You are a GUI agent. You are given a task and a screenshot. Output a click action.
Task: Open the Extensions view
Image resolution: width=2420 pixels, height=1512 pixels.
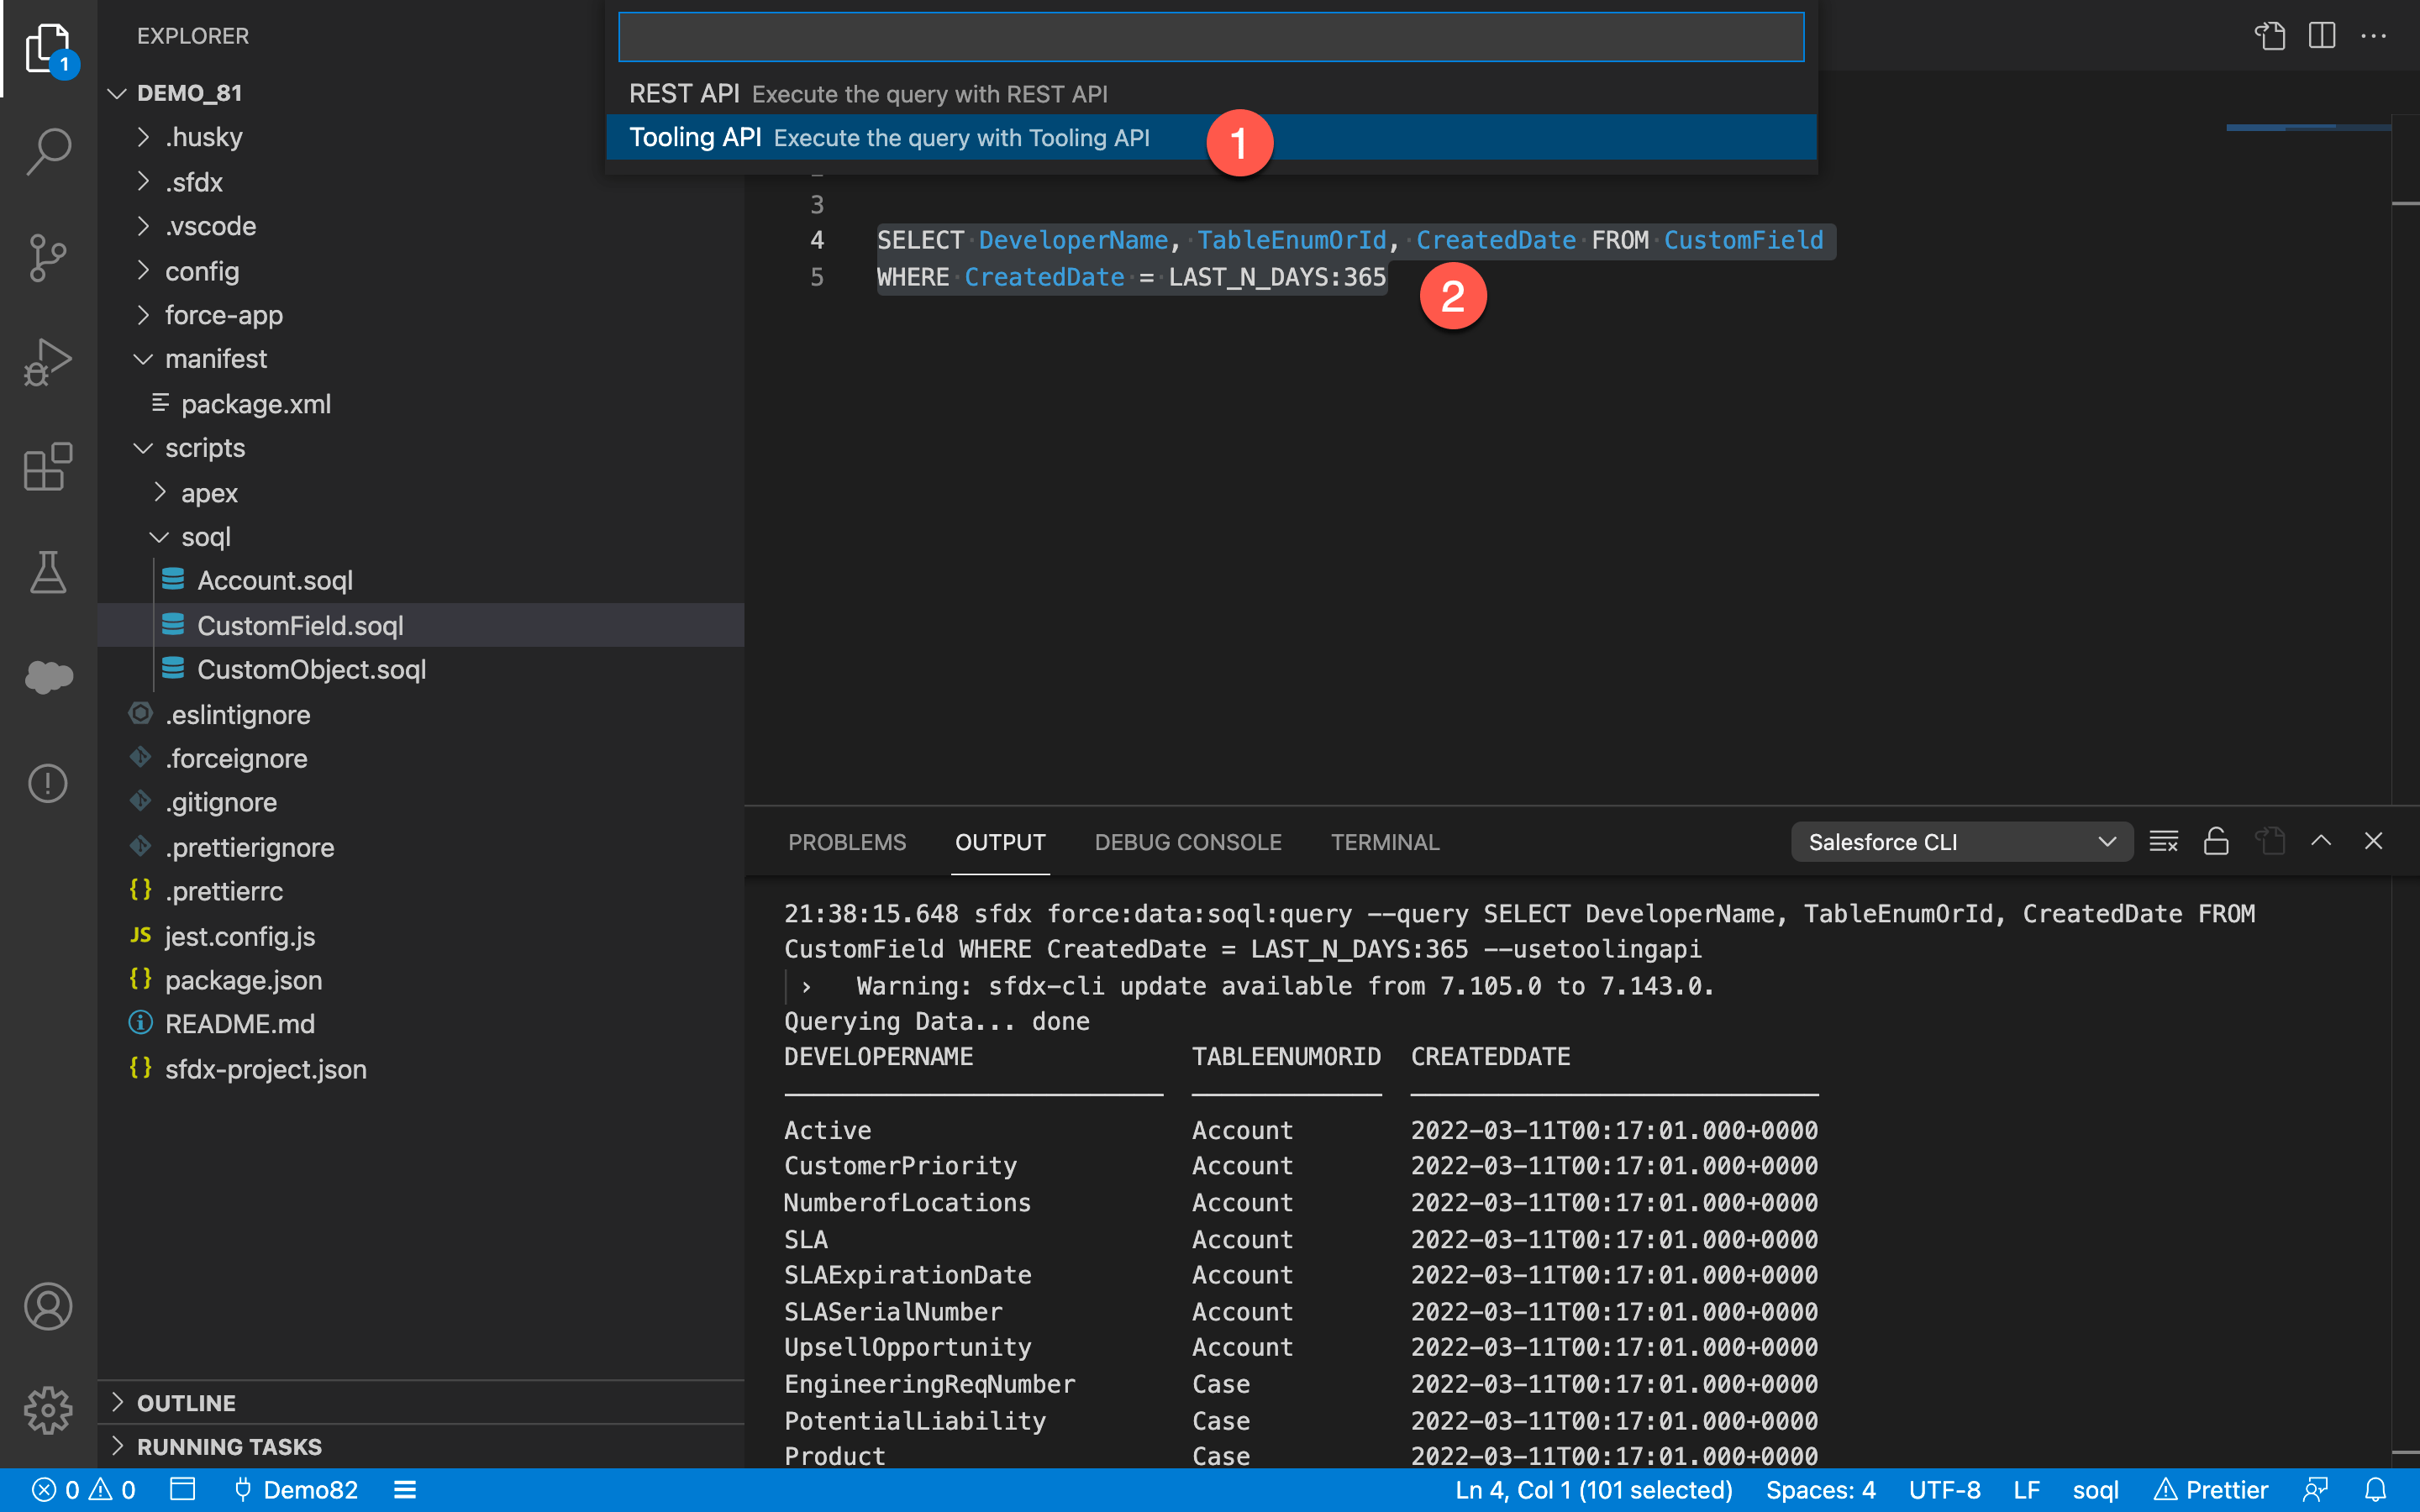click(x=46, y=467)
